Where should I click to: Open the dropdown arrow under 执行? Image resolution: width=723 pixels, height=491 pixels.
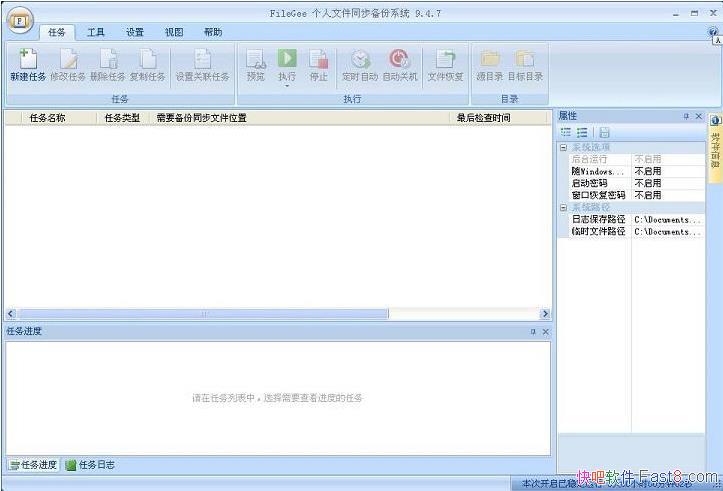point(287,86)
